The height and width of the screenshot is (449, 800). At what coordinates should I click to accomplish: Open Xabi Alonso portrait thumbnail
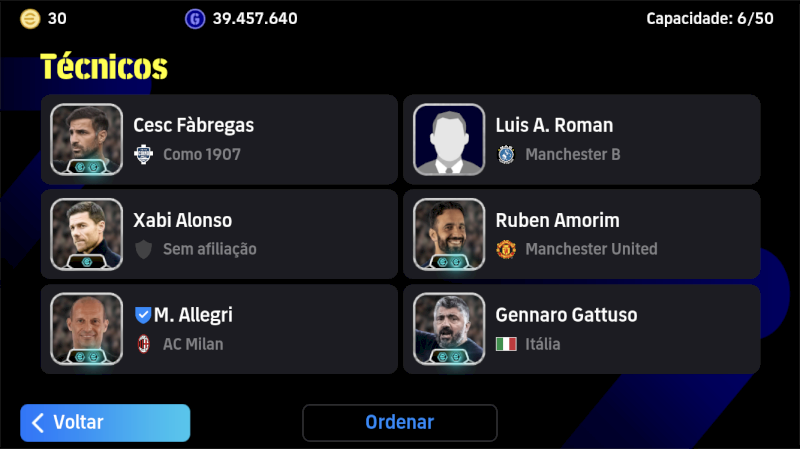tap(87, 234)
